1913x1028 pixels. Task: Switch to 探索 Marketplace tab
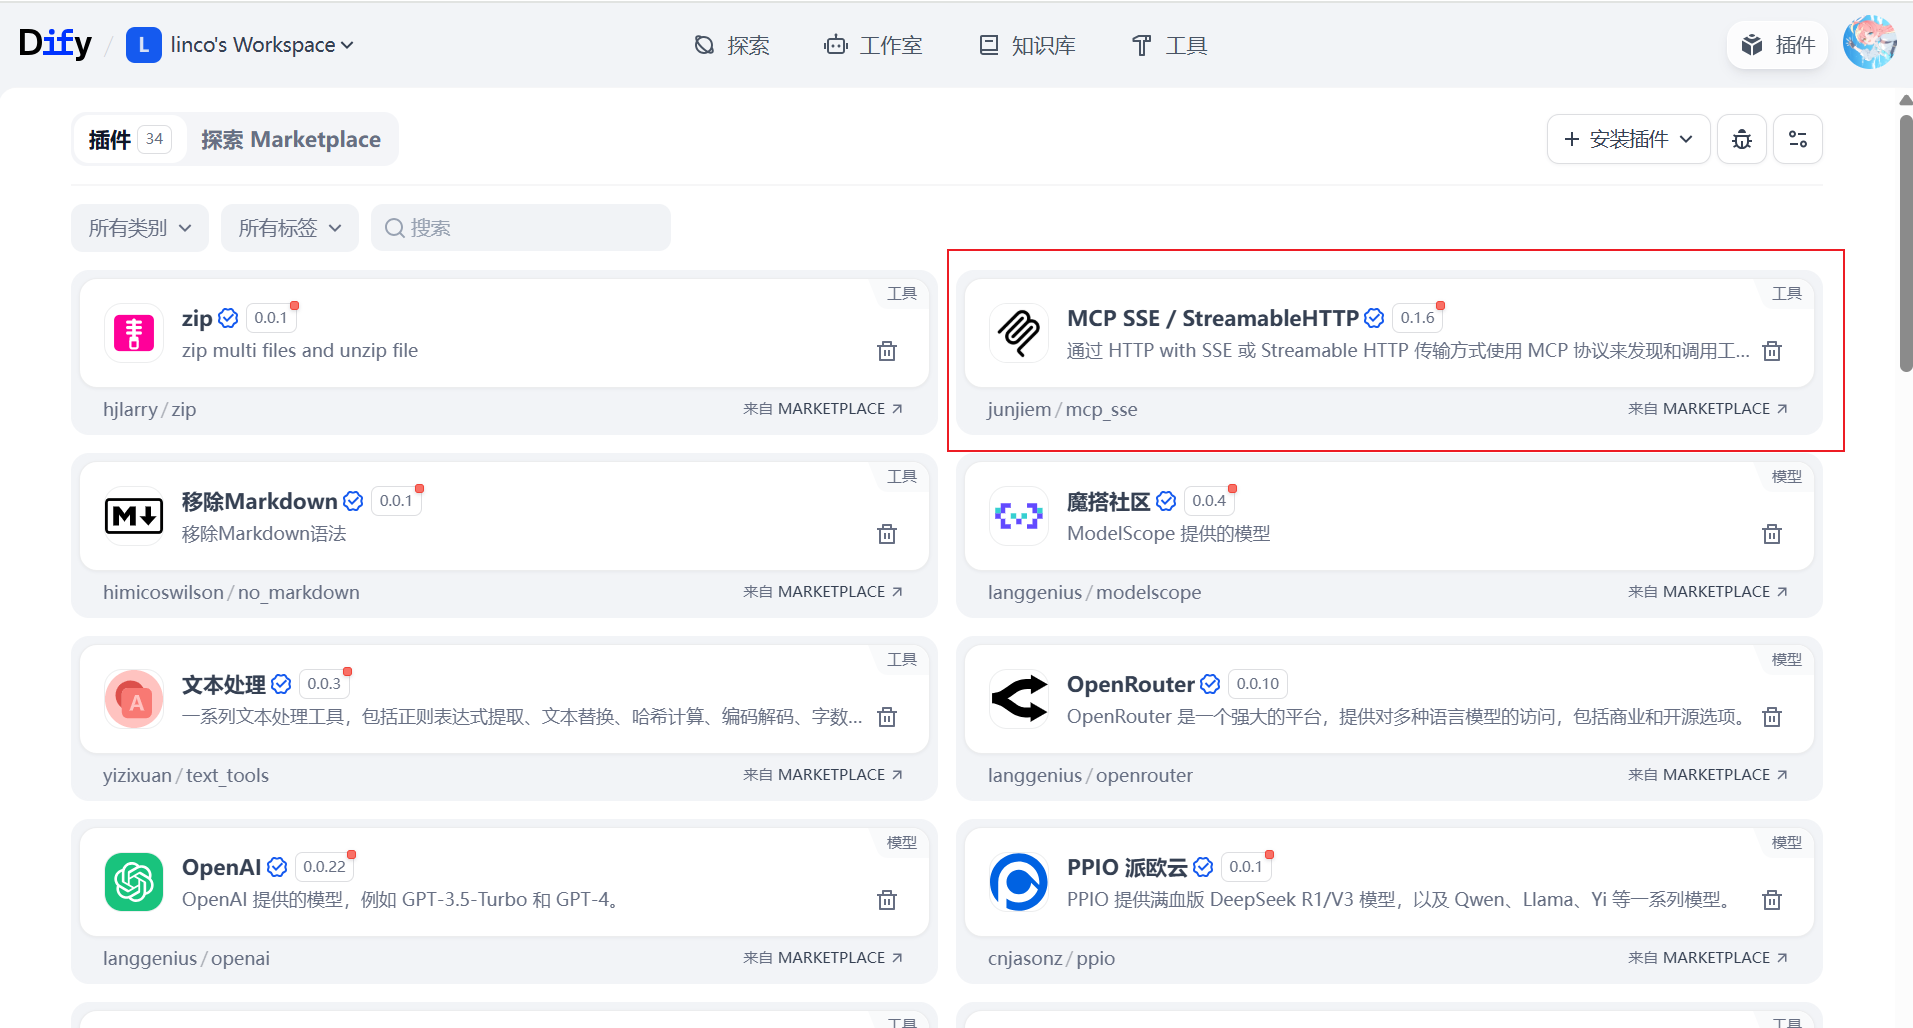click(x=291, y=139)
